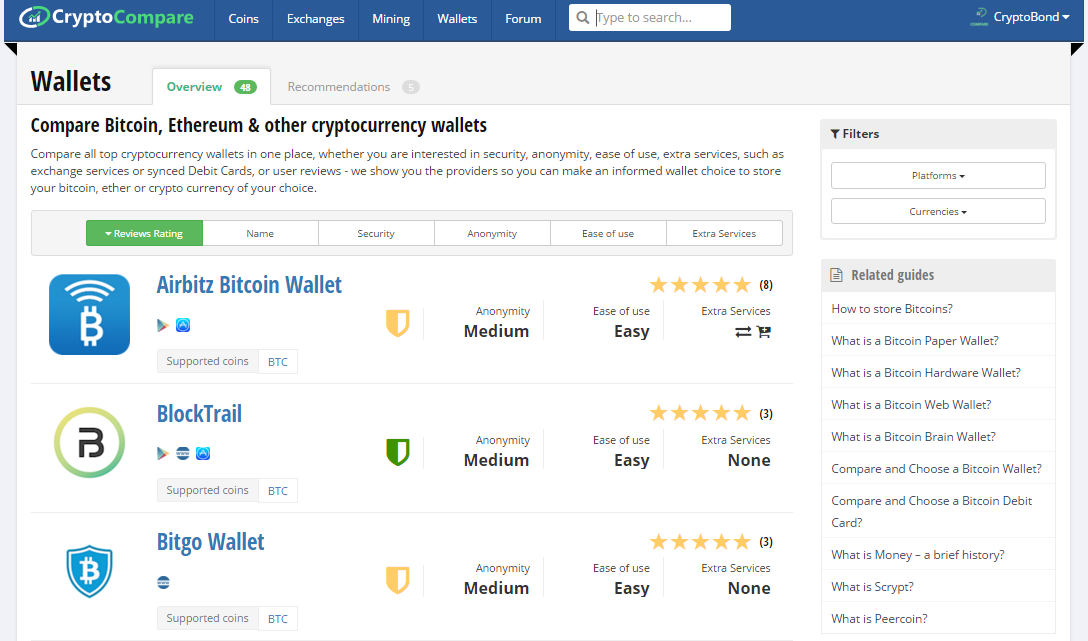Click Airbitz exchange service arrows icon
This screenshot has height=641, width=1088.
pos(743,332)
